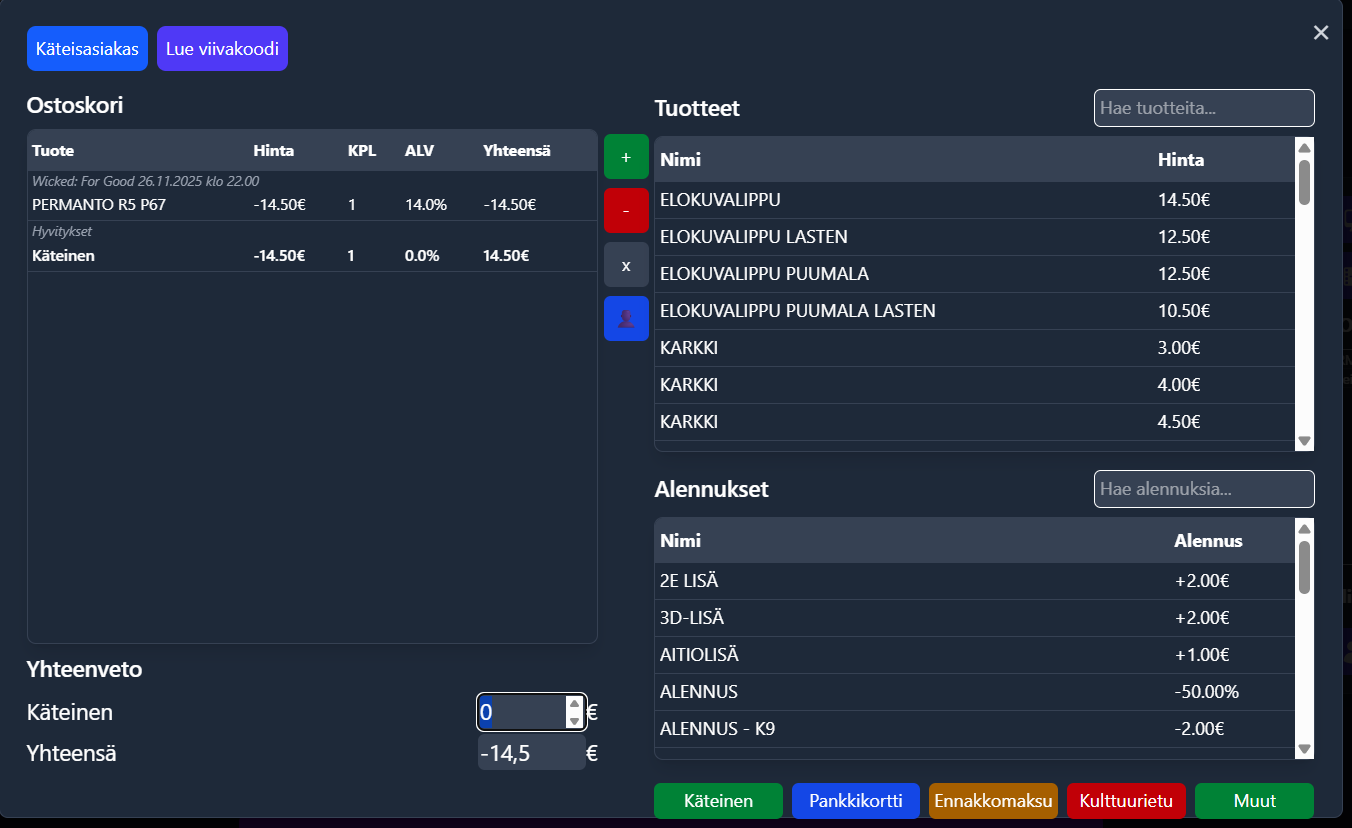Close the checkout dialog with X

(1321, 33)
